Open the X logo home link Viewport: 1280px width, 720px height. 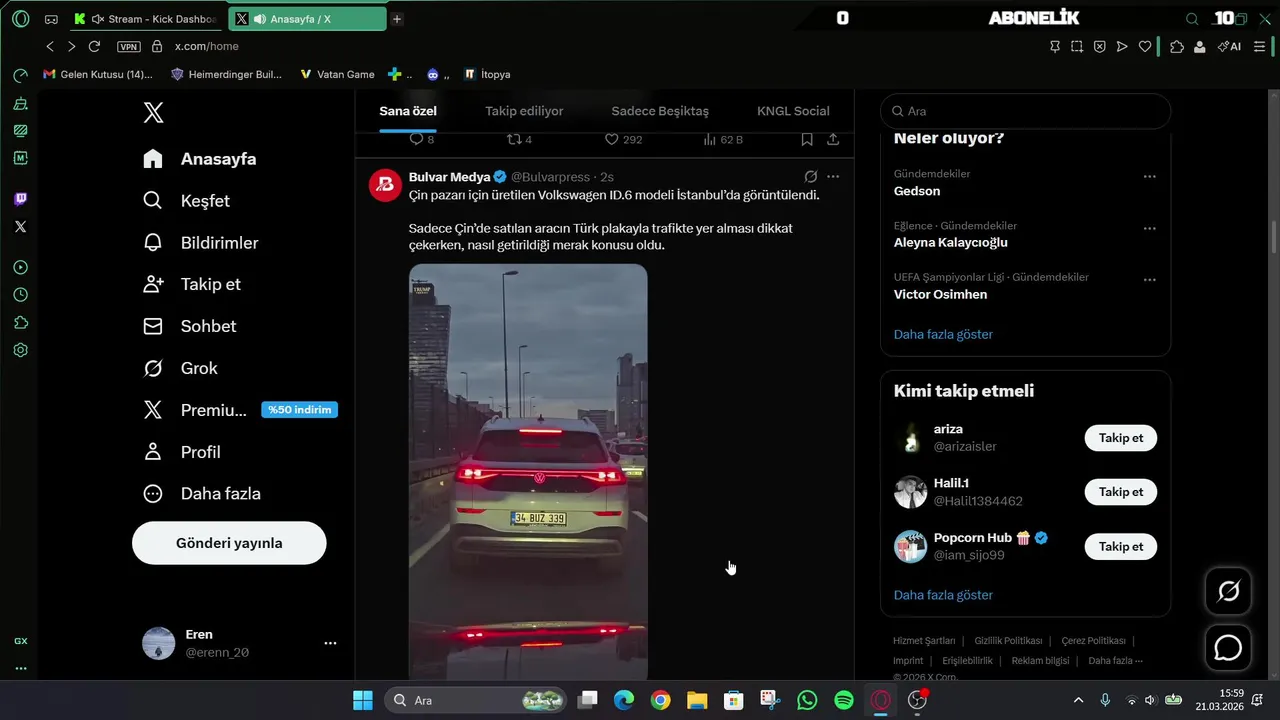point(153,113)
